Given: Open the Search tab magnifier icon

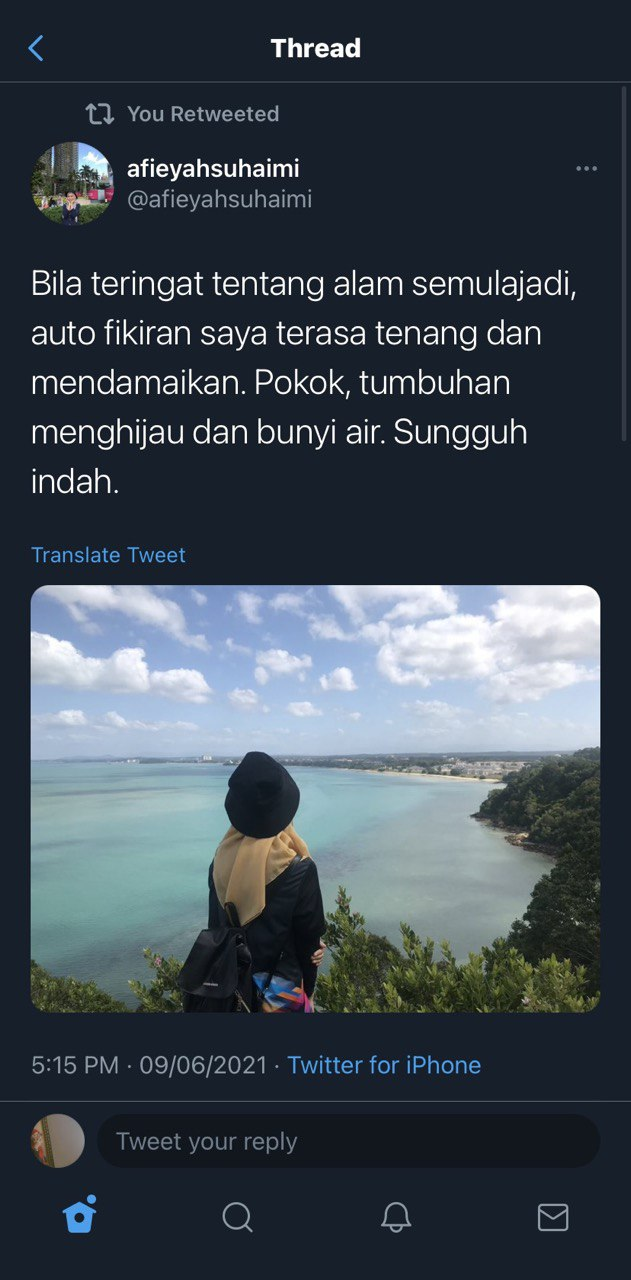Looking at the screenshot, I should click(237, 1217).
